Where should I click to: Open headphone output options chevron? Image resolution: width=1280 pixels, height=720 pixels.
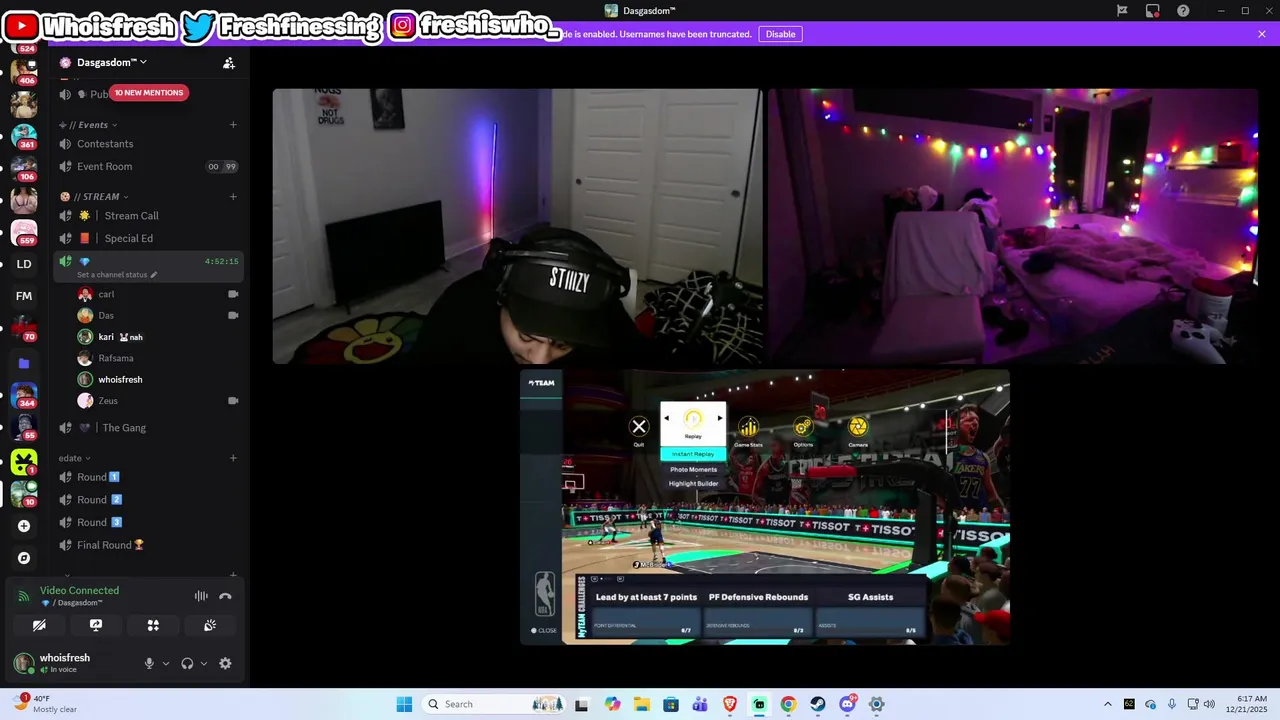click(x=204, y=663)
